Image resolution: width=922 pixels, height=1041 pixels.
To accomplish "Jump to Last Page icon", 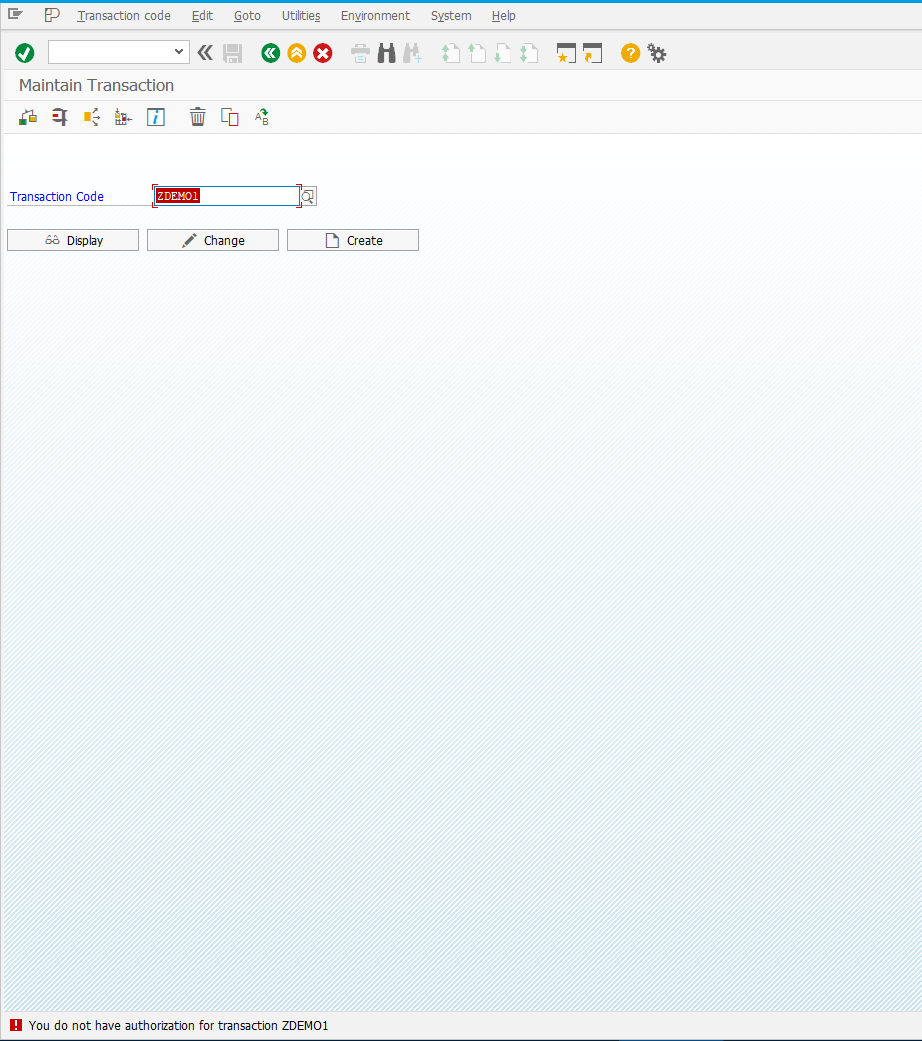I will pyautogui.click(x=528, y=53).
